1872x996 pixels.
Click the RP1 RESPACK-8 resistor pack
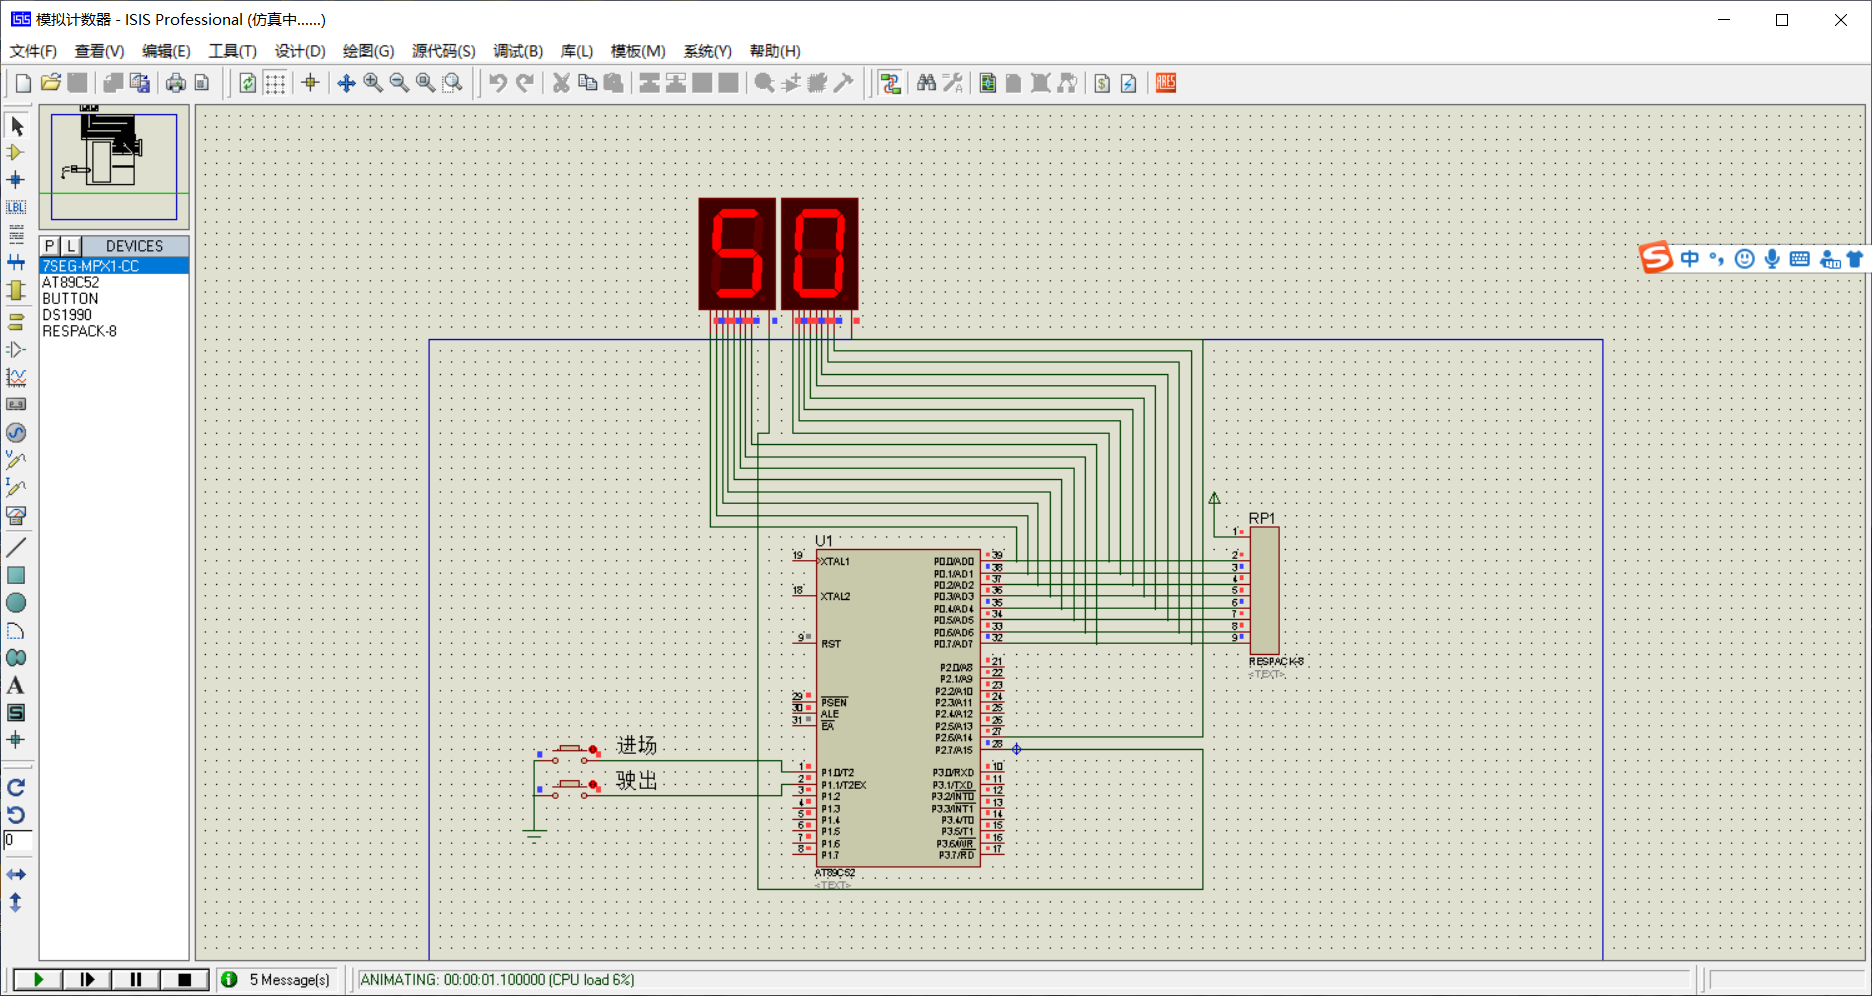1264,591
